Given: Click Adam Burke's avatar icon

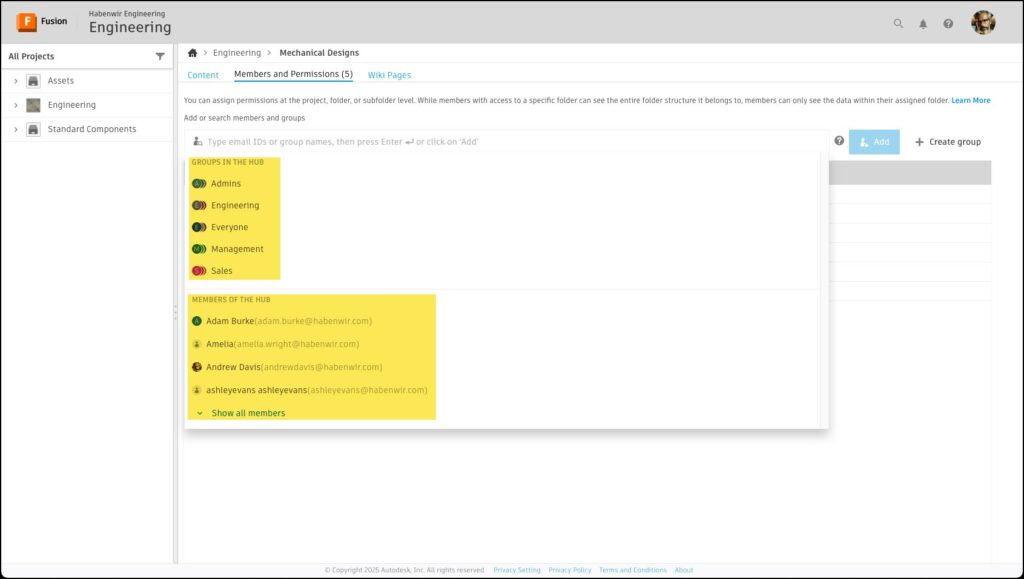Looking at the screenshot, I should pos(197,321).
